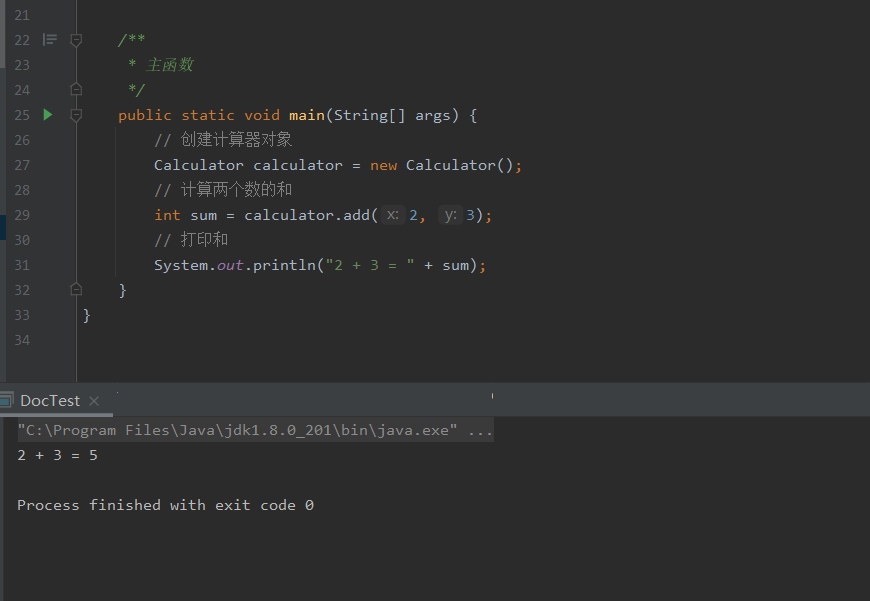
Task: Click 'new' keyword on line 27
Action: (383, 165)
